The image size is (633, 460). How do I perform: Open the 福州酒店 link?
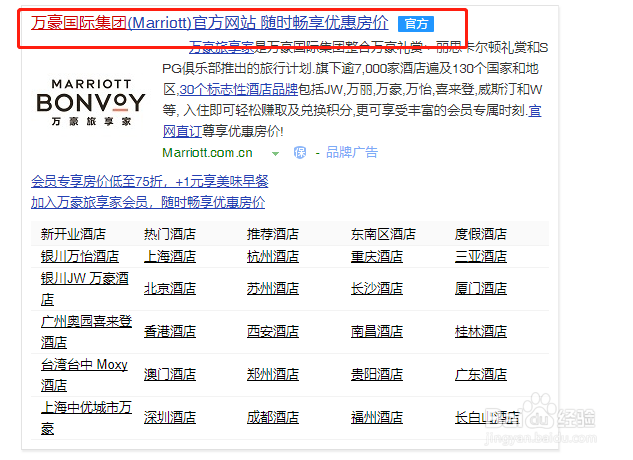(x=377, y=418)
